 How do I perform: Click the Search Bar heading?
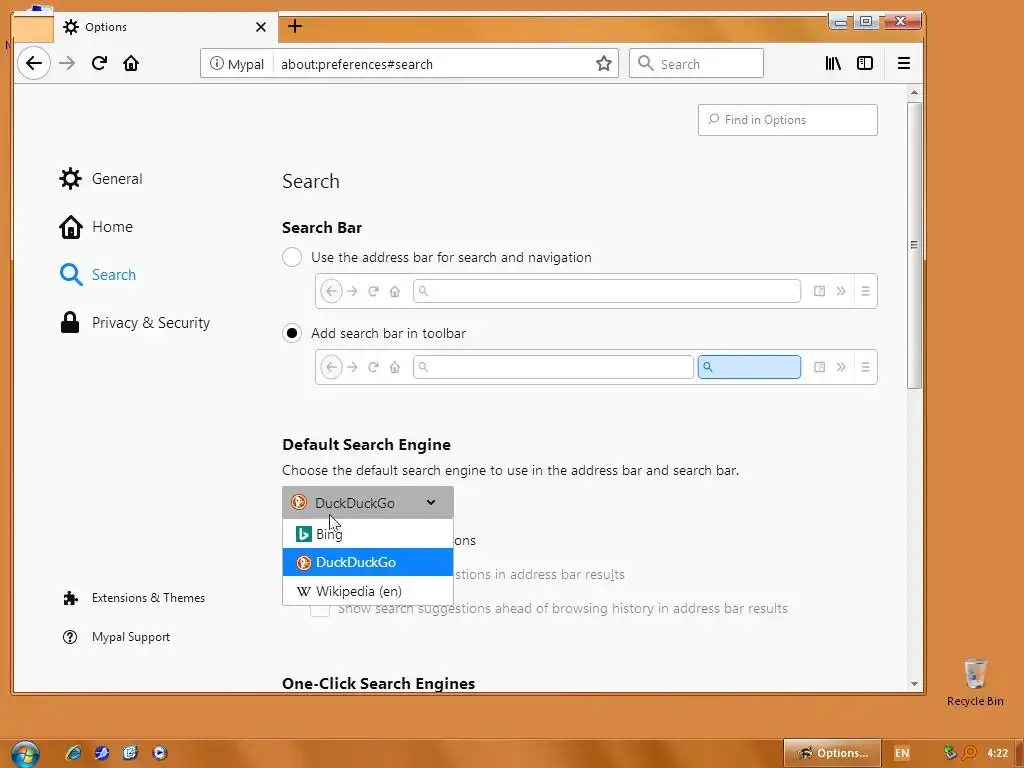pyautogui.click(x=322, y=228)
